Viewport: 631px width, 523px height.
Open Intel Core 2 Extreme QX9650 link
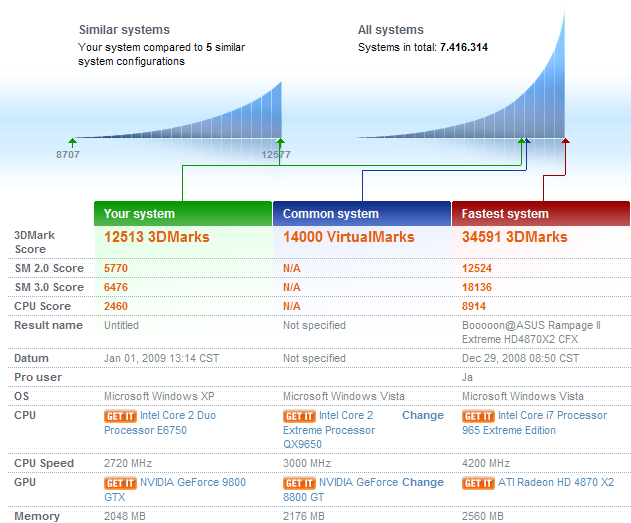point(329,430)
